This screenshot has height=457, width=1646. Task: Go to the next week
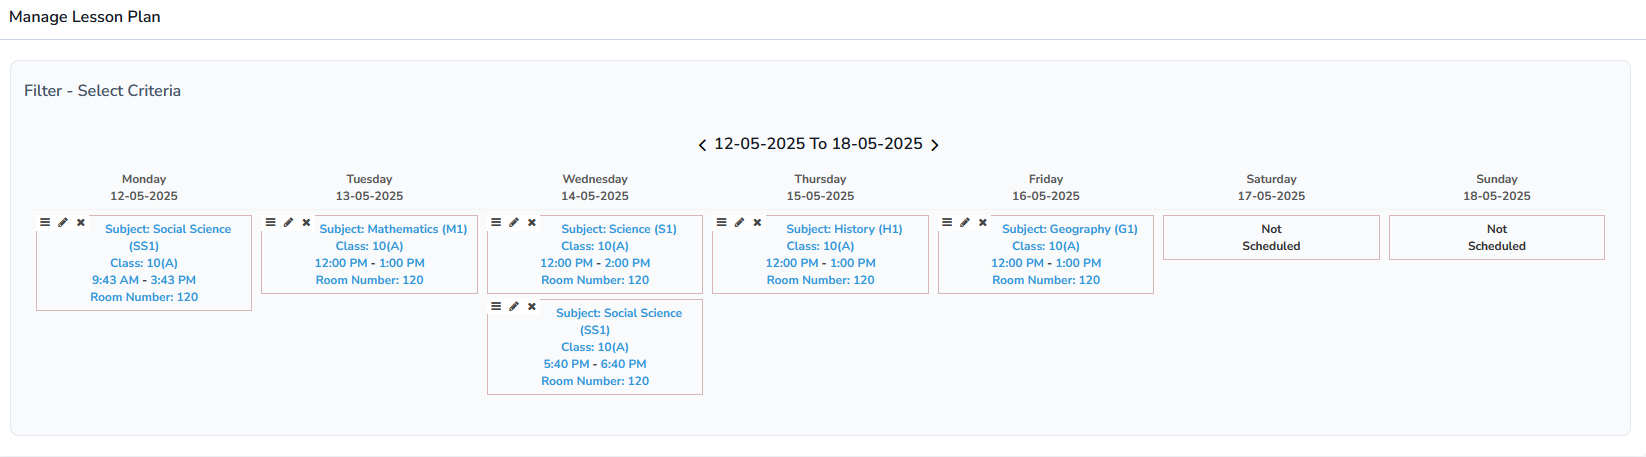(x=935, y=145)
